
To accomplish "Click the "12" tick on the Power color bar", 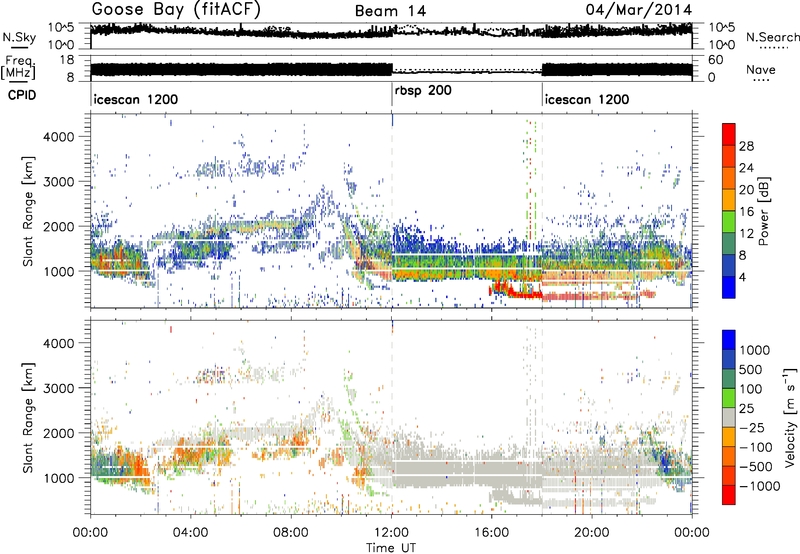I will click(x=746, y=234).
